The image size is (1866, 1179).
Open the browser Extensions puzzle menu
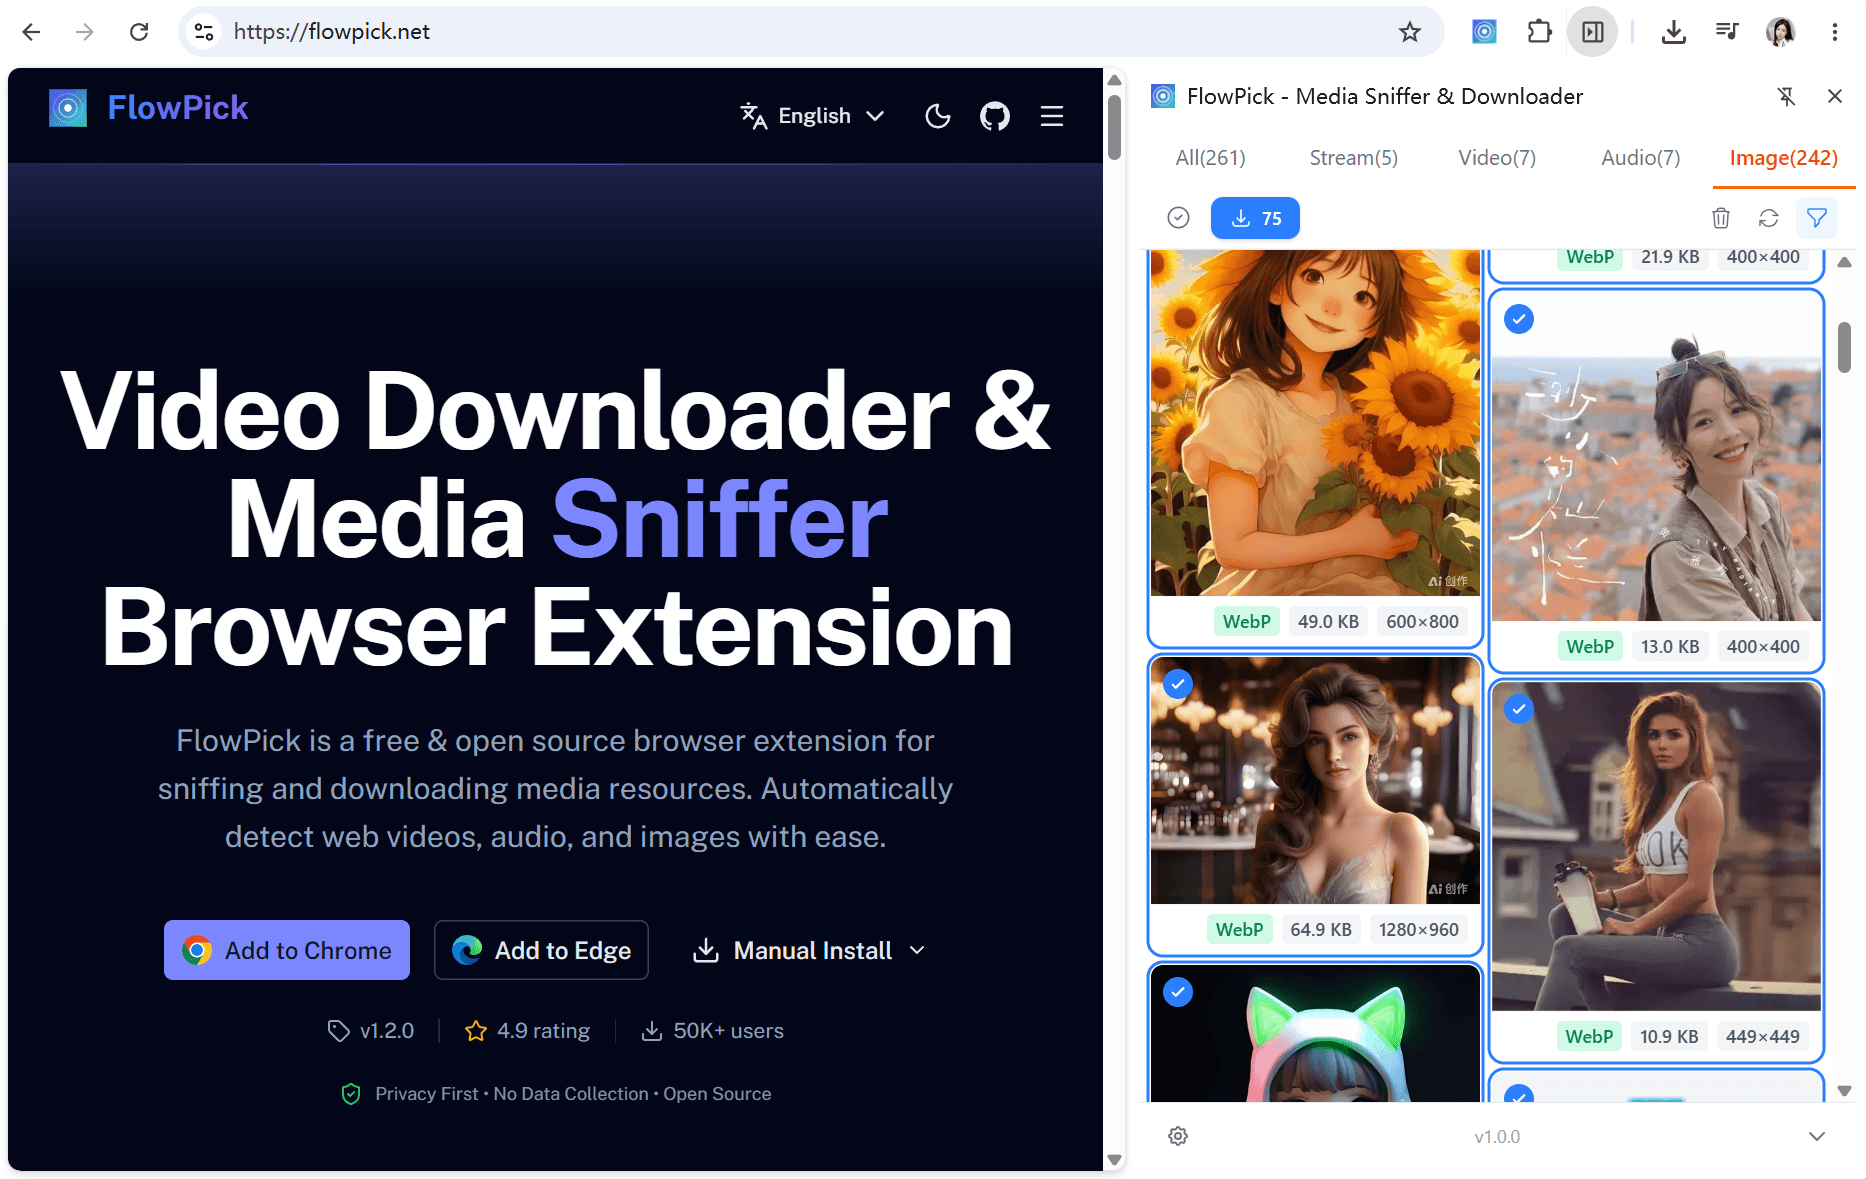click(1539, 32)
